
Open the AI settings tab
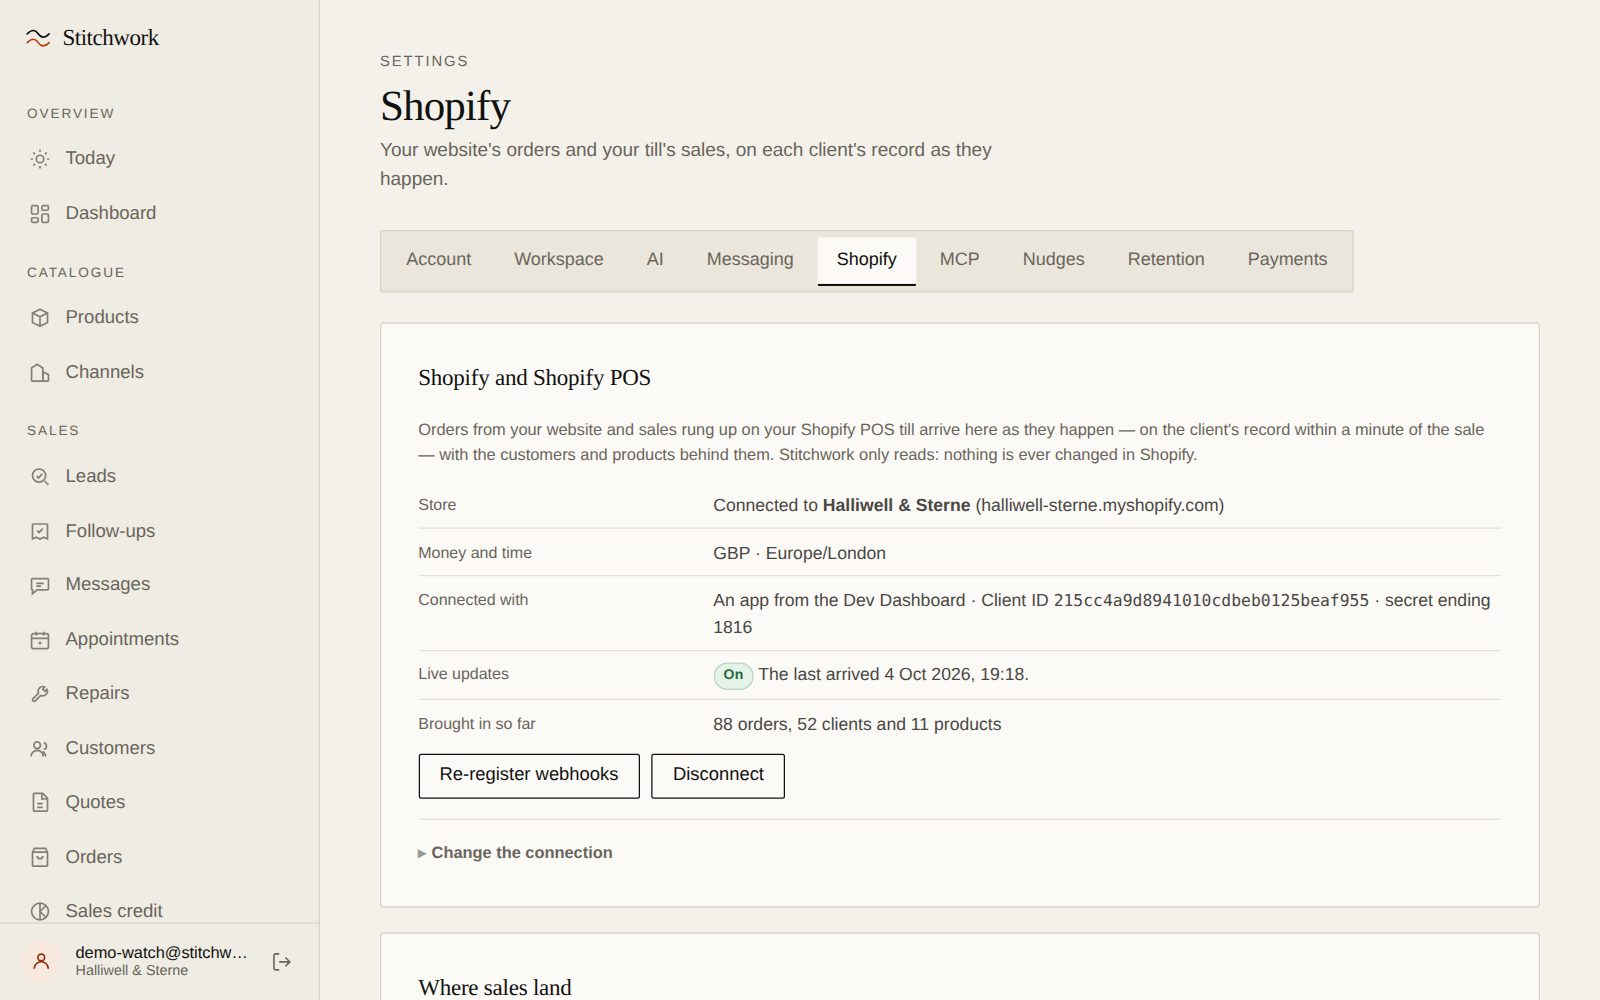[655, 260]
